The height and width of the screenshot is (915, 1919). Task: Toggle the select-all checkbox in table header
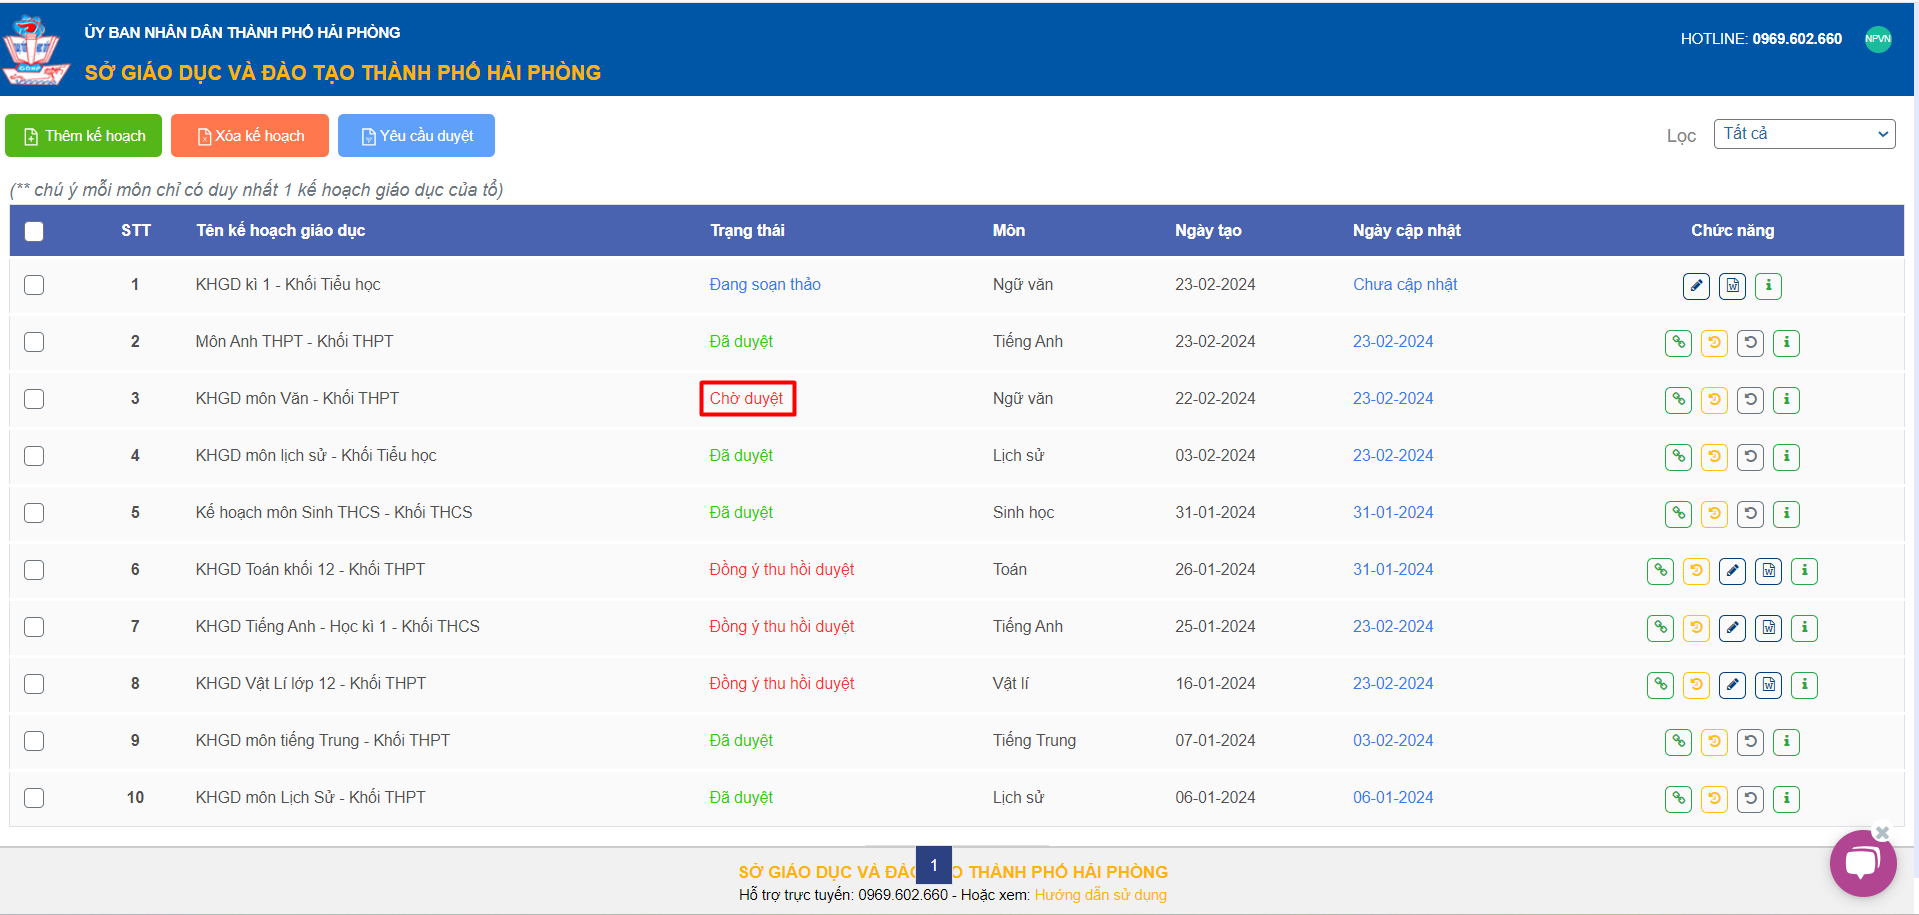click(34, 231)
